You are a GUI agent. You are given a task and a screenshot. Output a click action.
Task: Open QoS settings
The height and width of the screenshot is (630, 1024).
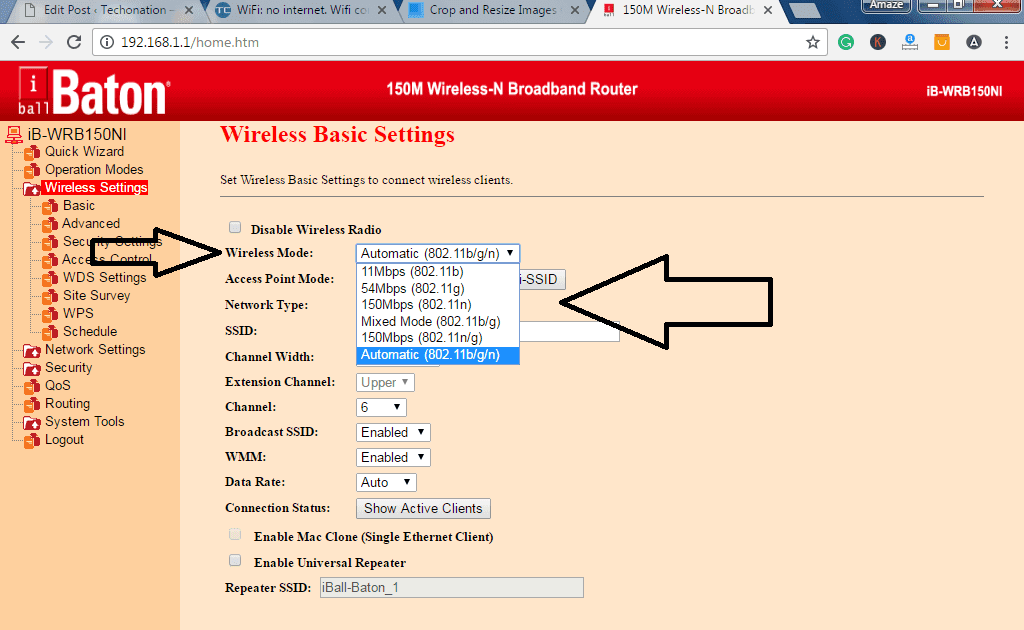pos(57,386)
